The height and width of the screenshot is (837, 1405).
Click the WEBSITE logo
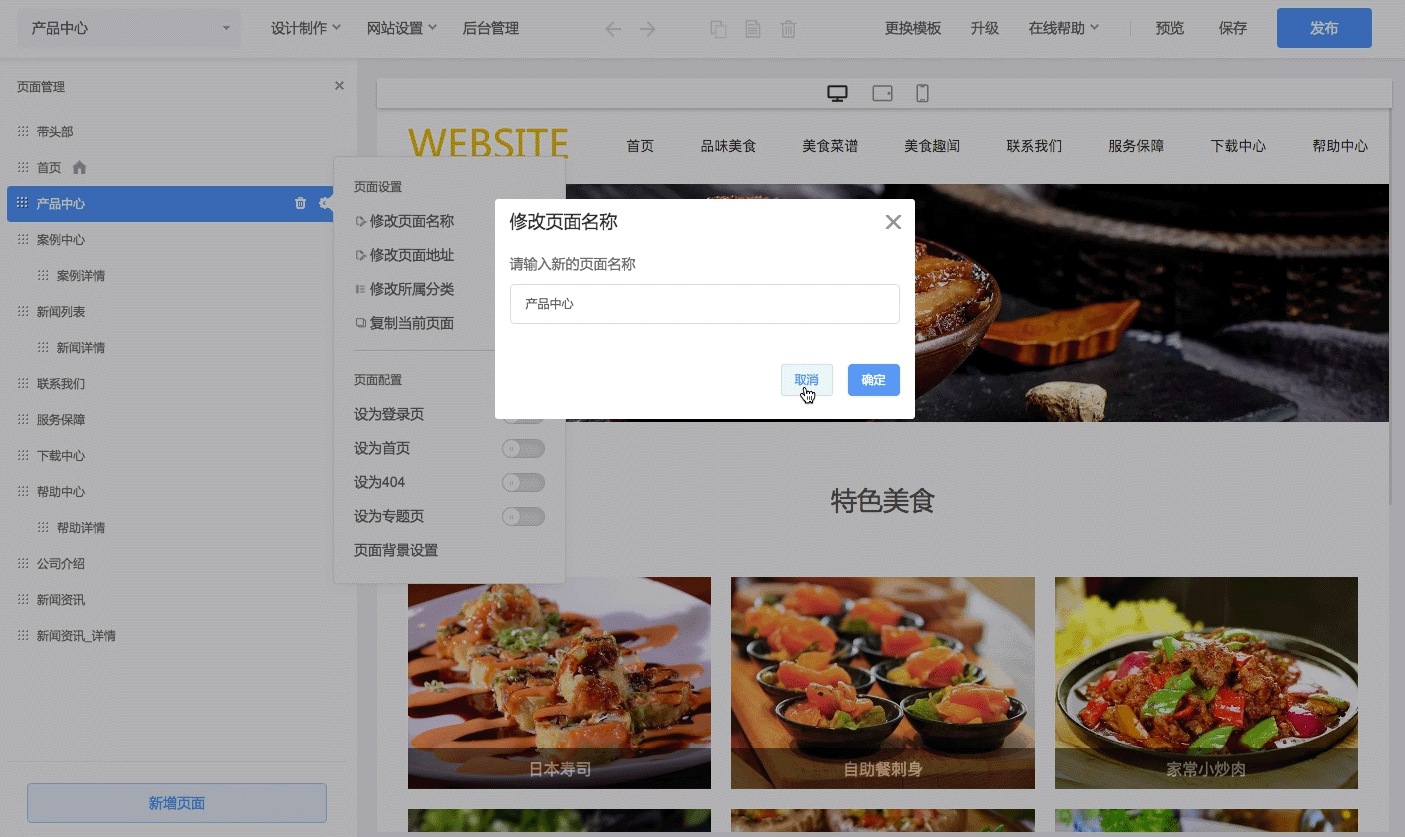488,143
